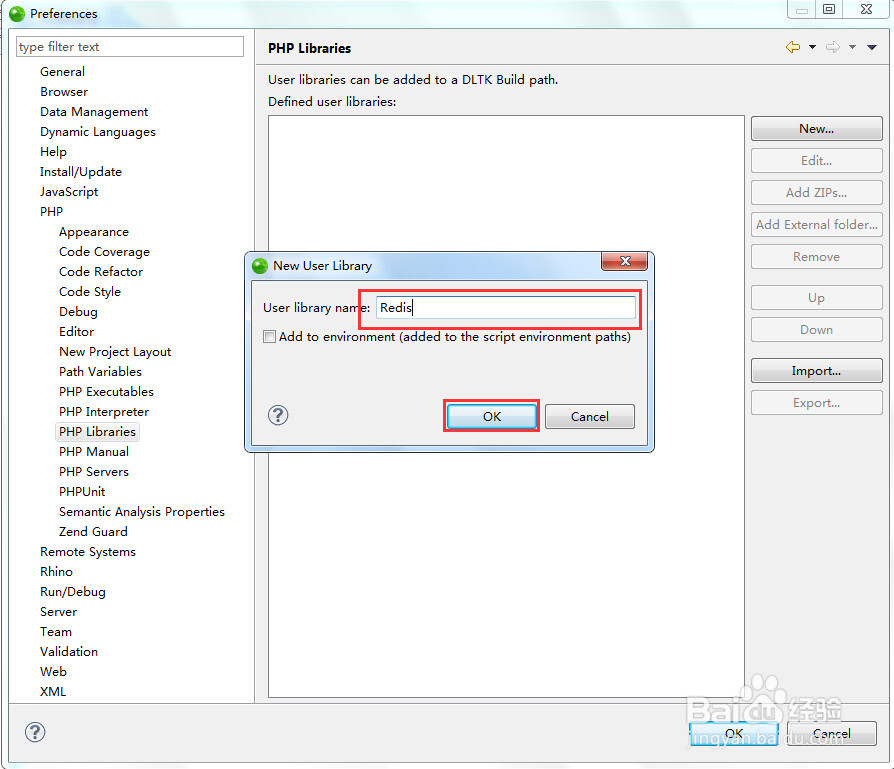
Task: Click Add External folder... button
Action: tap(816, 225)
